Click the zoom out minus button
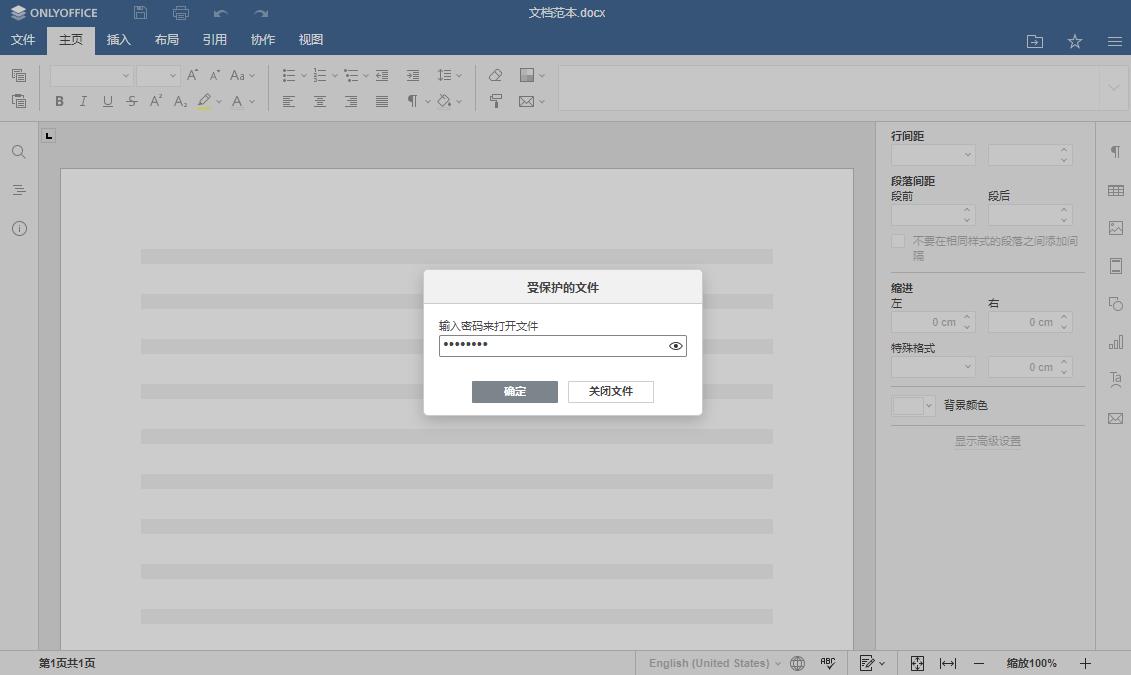Image resolution: width=1131 pixels, height=675 pixels. [x=979, y=663]
